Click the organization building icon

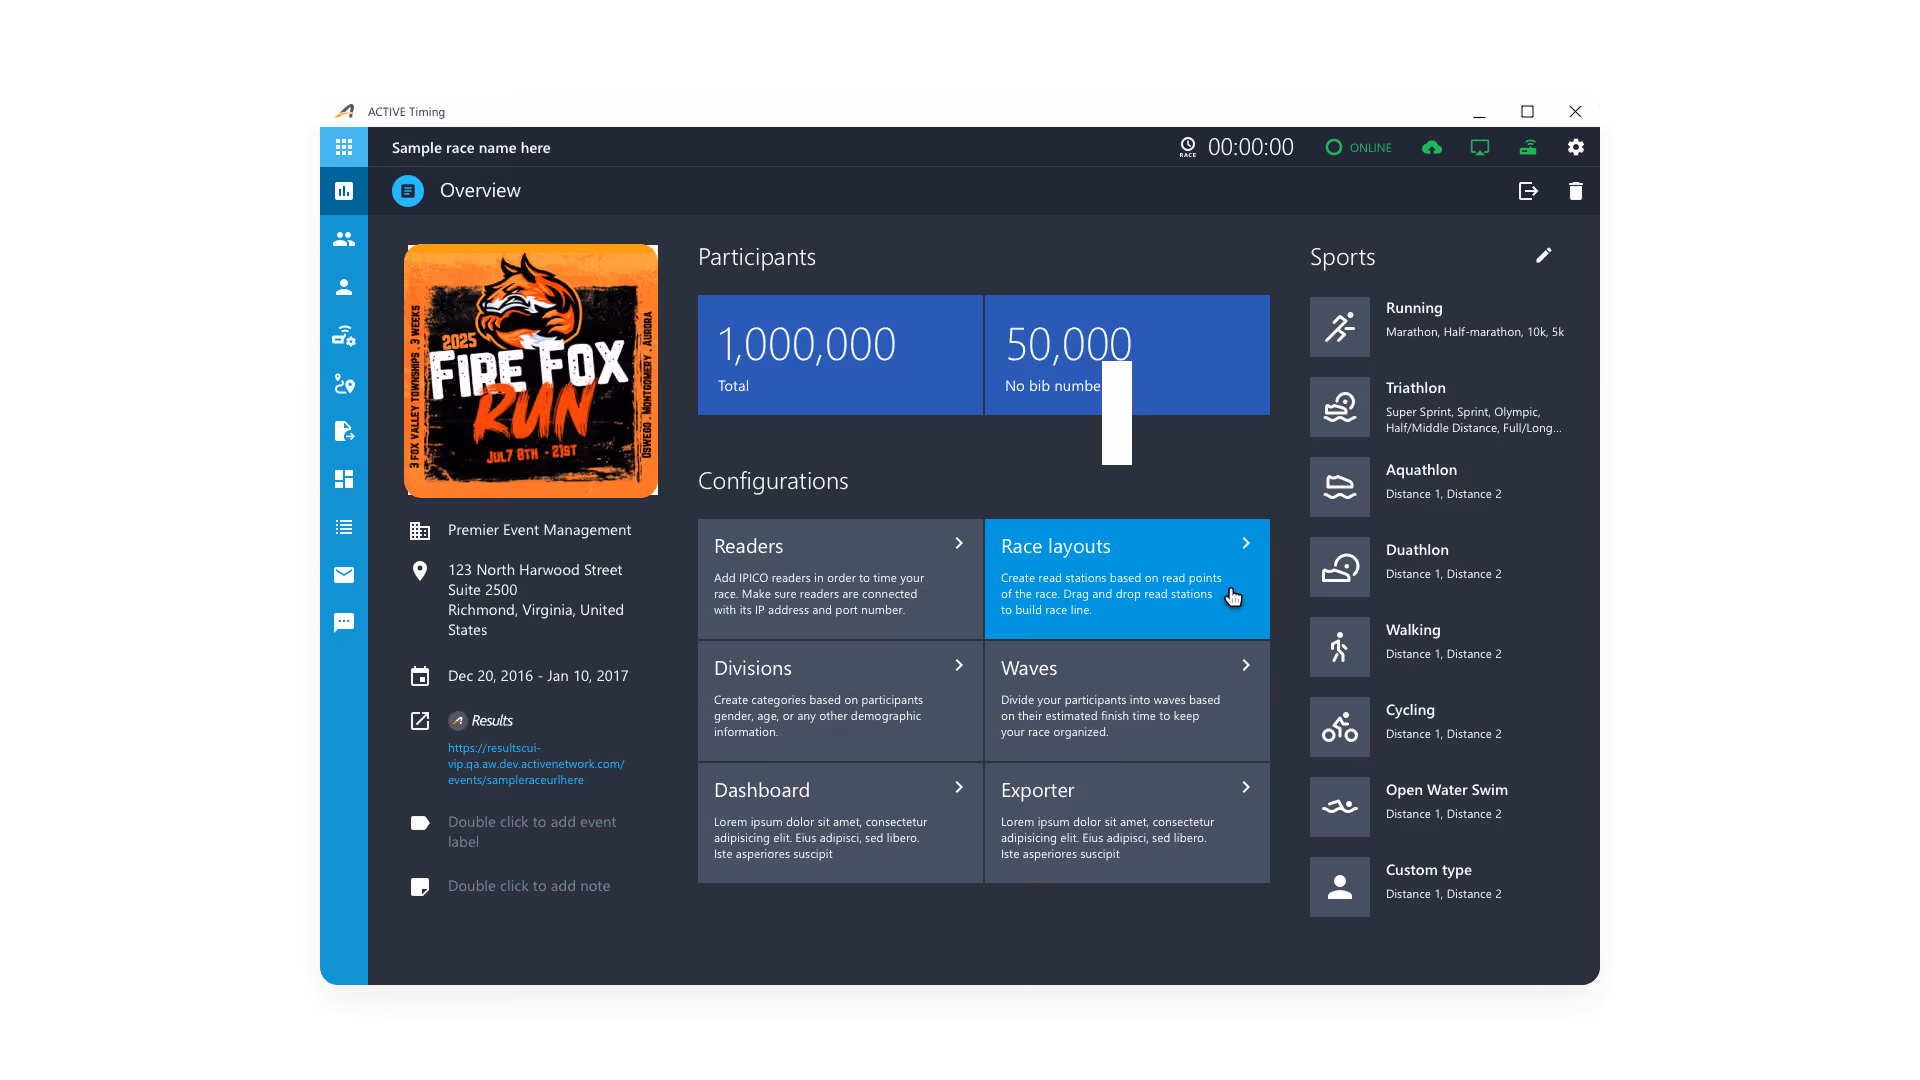click(420, 531)
